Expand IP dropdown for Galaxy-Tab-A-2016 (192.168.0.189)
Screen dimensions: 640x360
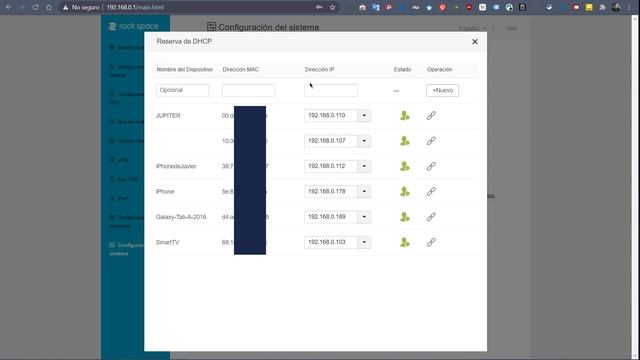364,217
